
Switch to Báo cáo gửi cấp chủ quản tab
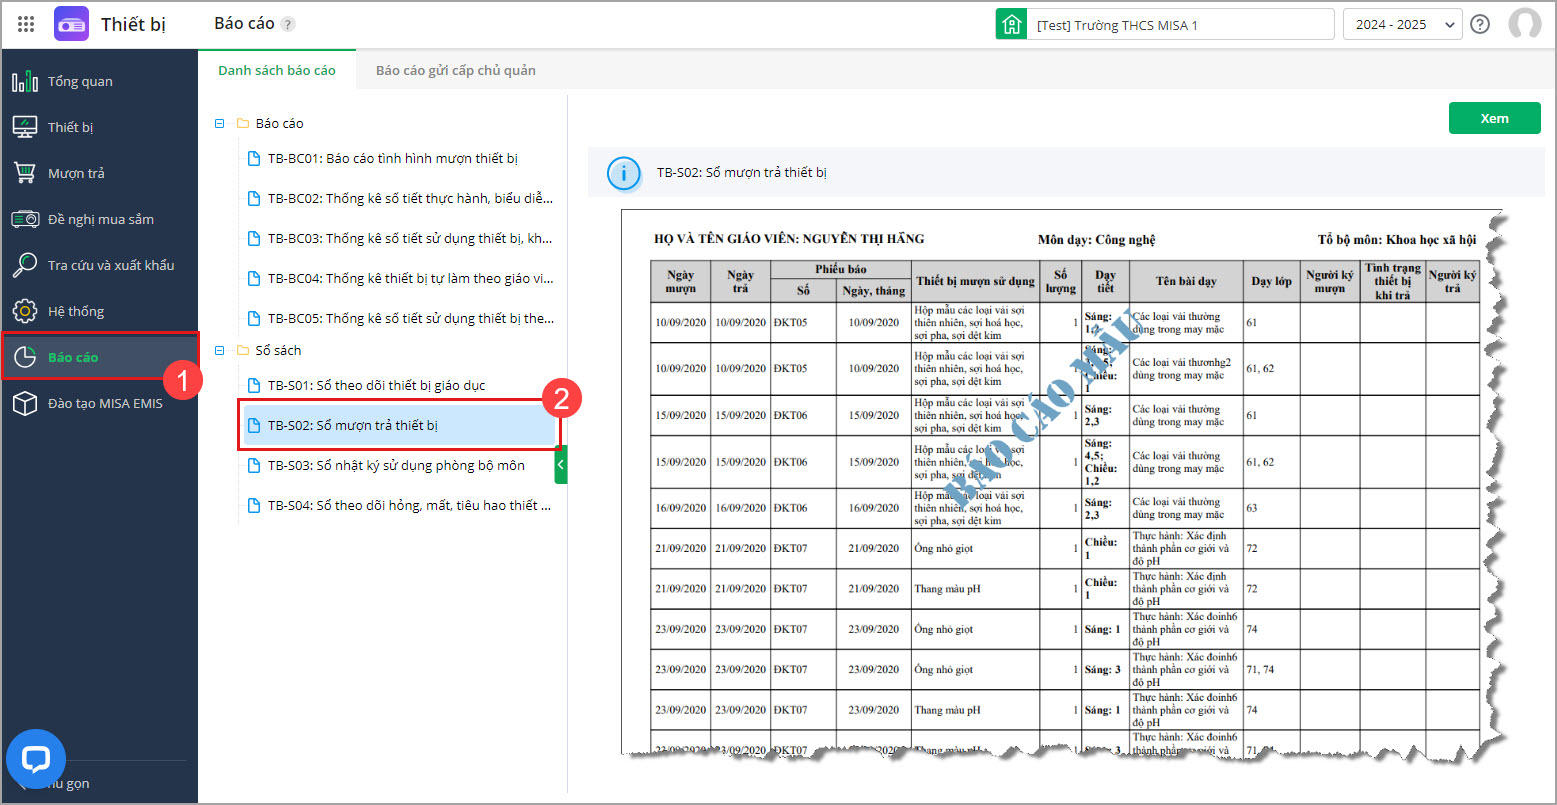click(x=455, y=70)
